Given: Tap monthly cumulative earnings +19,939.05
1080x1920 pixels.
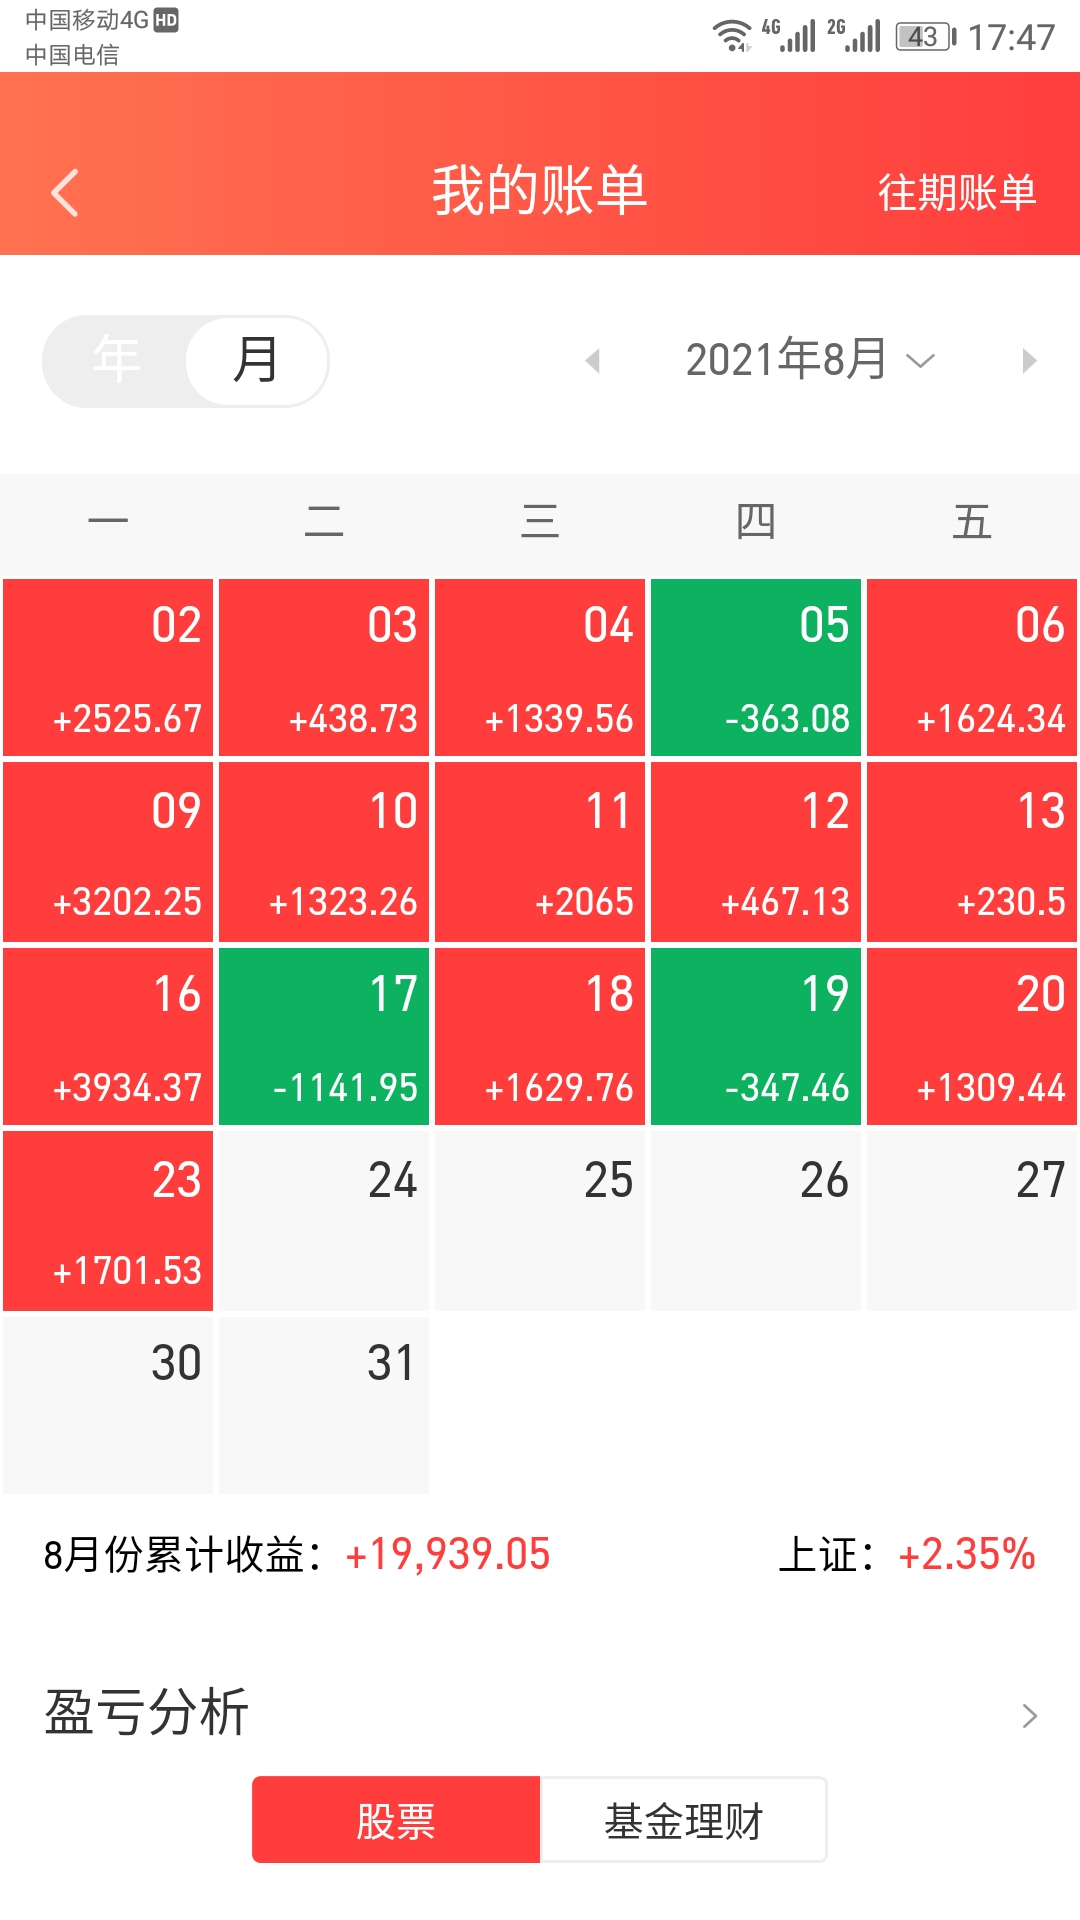Looking at the screenshot, I should coord(447,1555).
